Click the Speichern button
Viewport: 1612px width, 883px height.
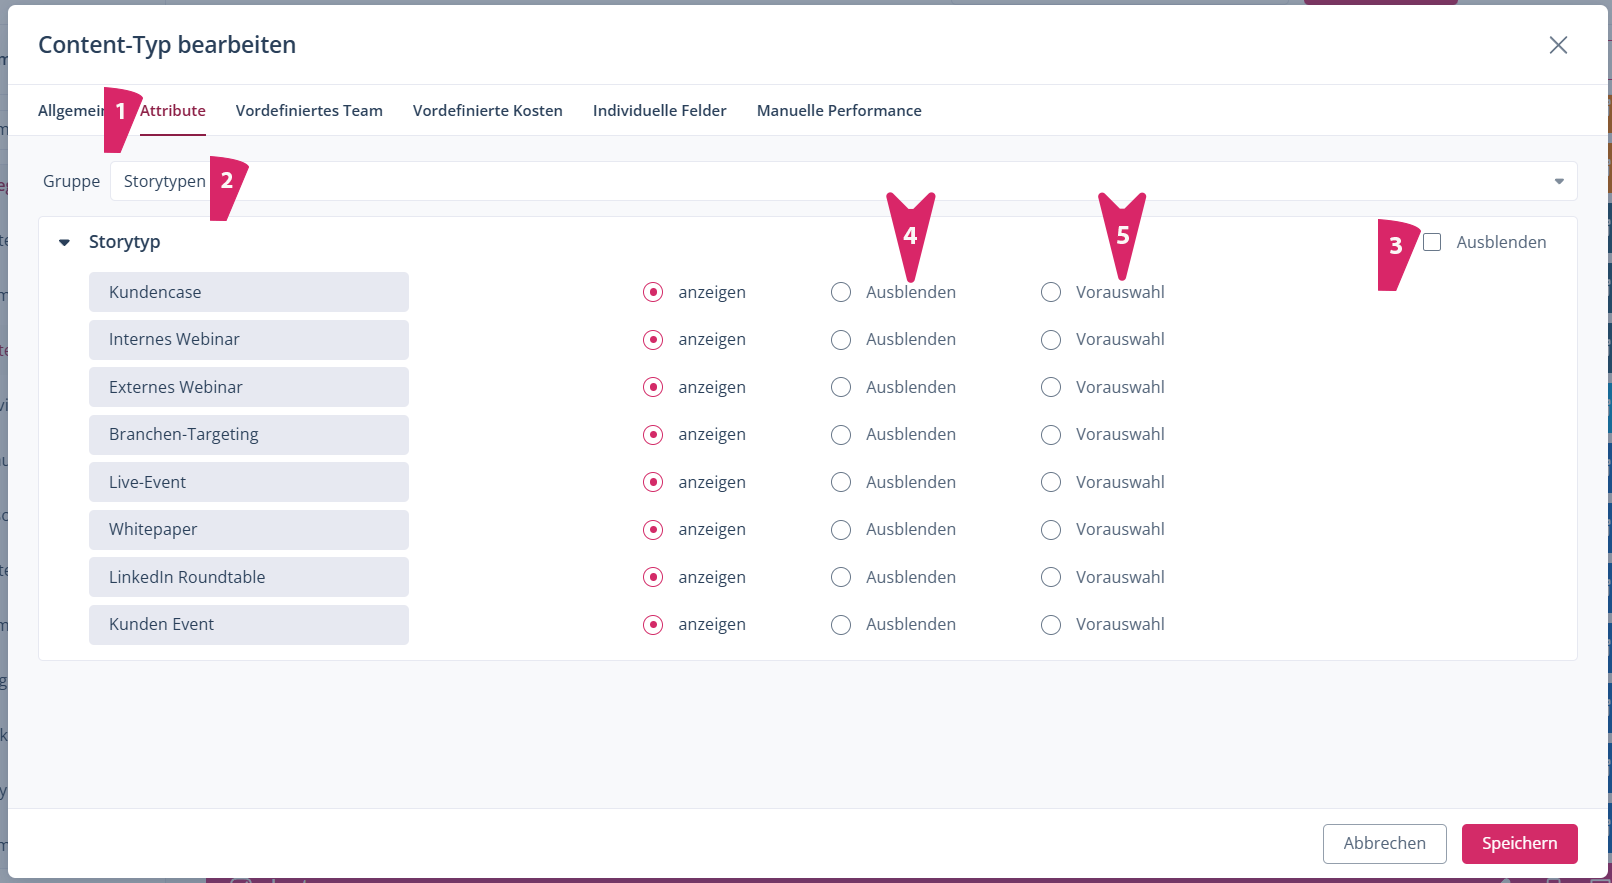tap(1518, 843)
